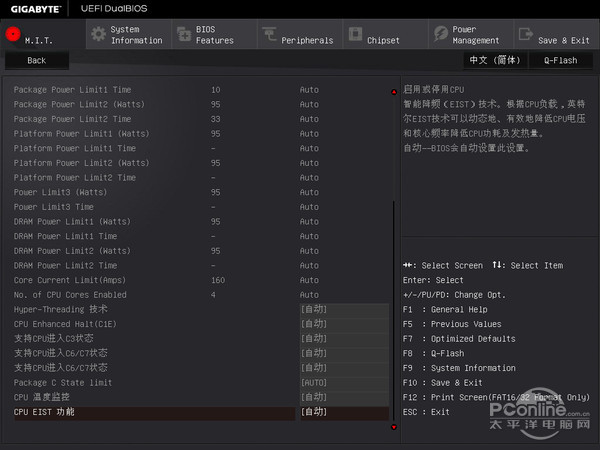The height and width of the screenshot is (450, 600).
Task: Open the Chipset tab
Action: click(386, 34)
